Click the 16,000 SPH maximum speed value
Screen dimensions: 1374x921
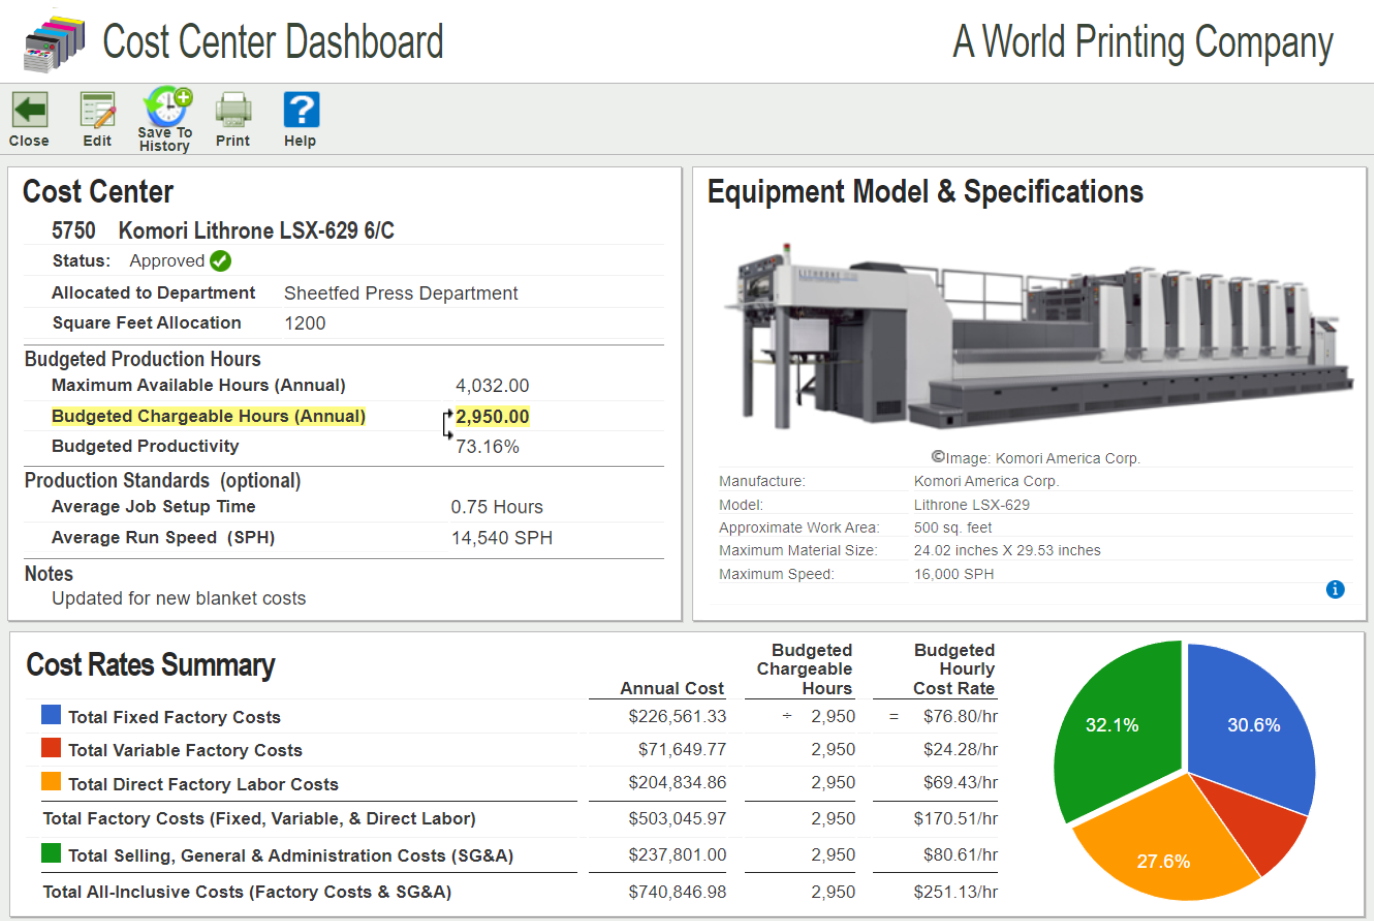(954, 574)
